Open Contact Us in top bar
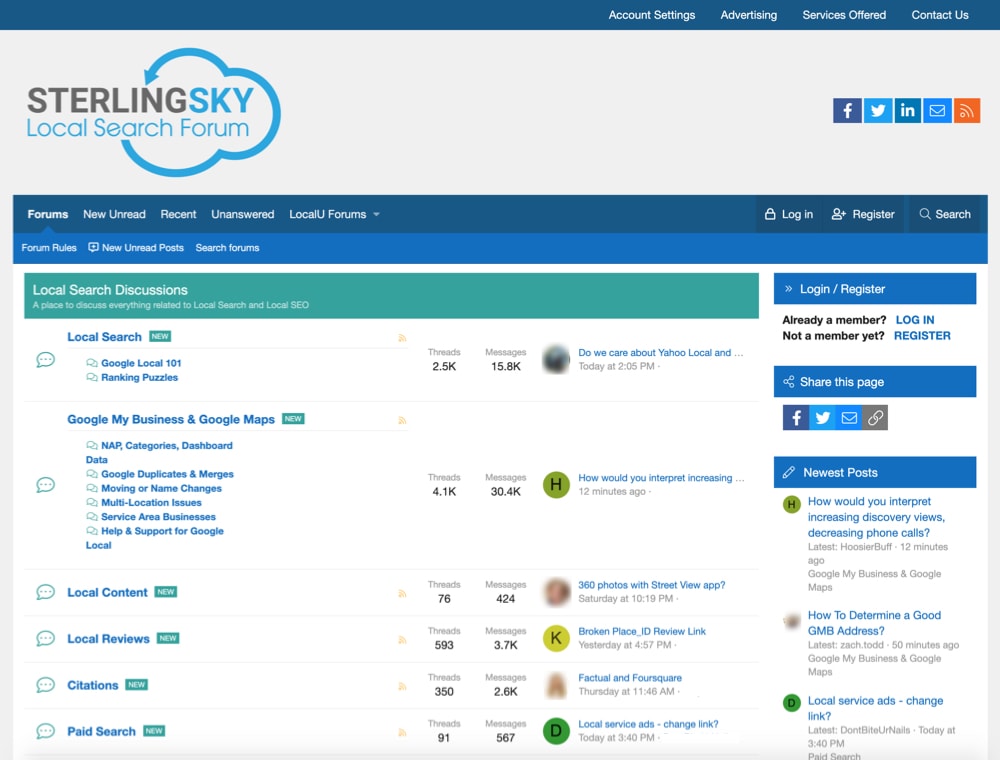 point(940,15)
